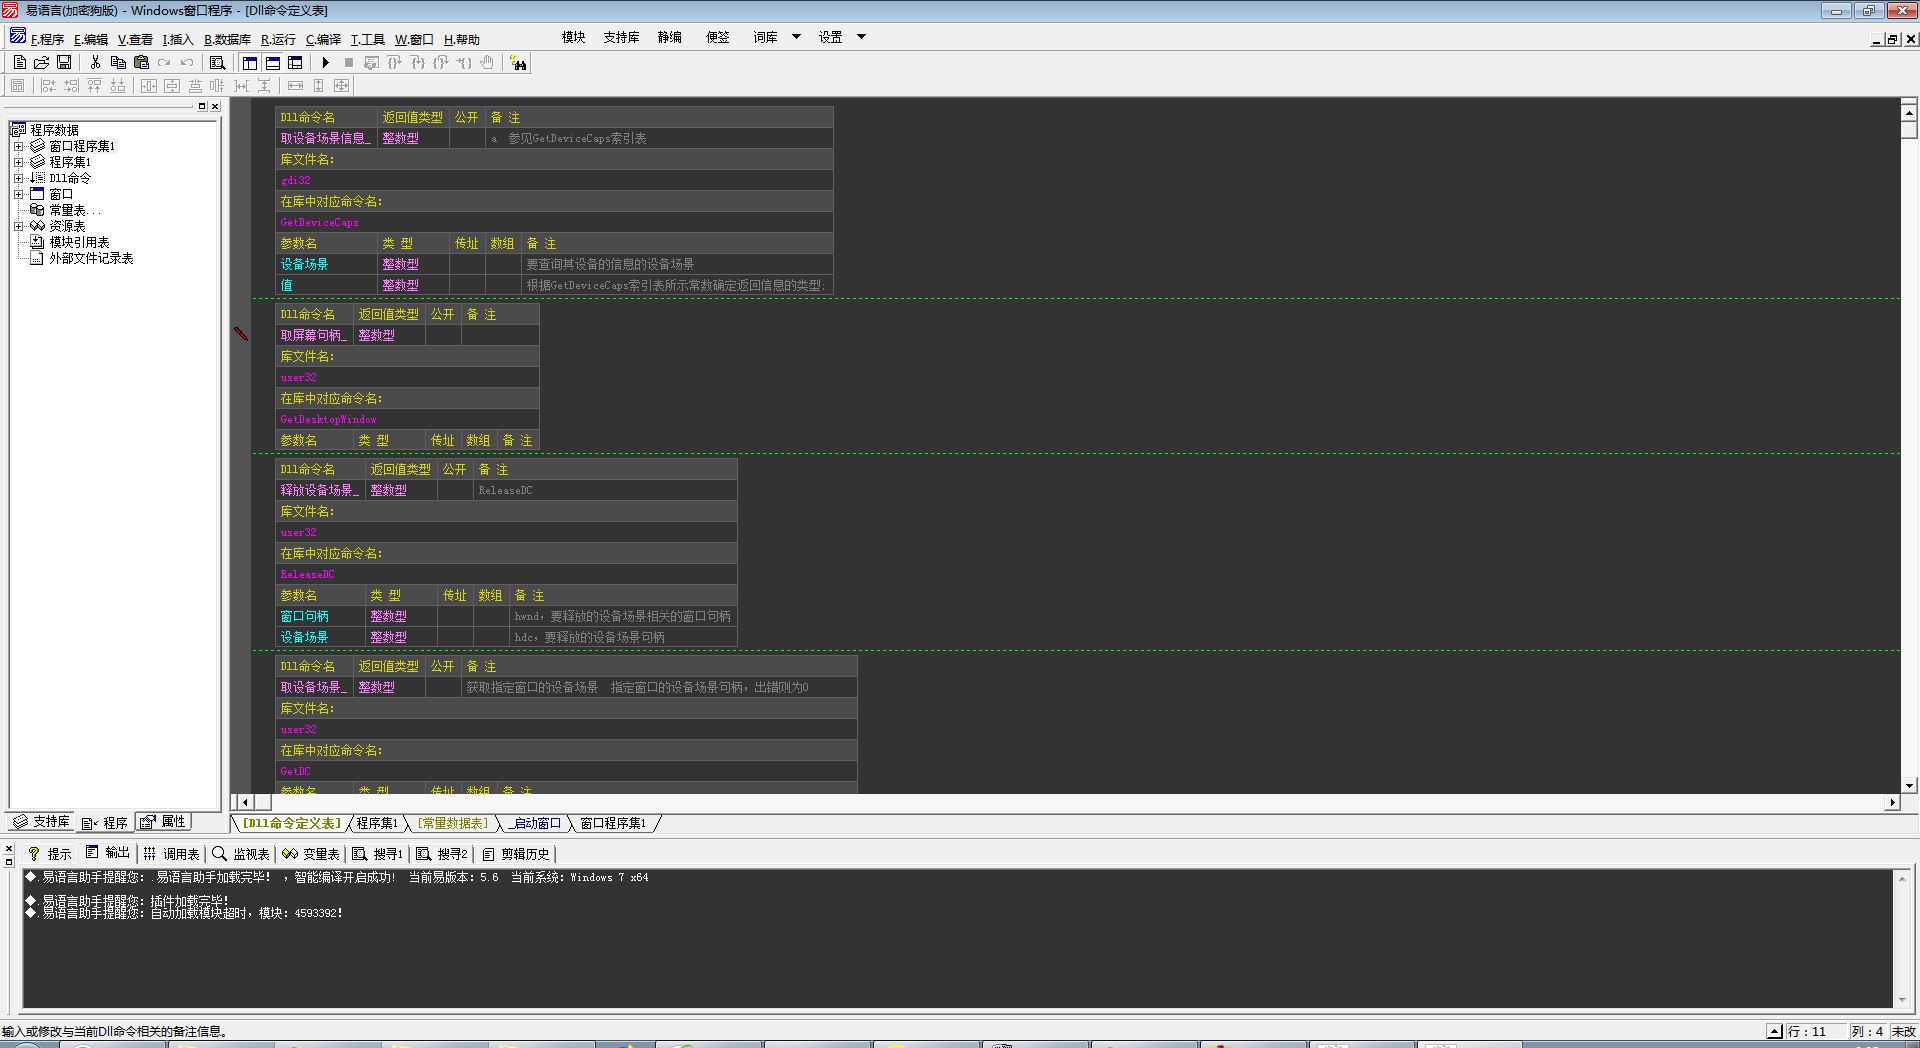Click the GetDeviceCaps library command name cell
Image resolution: width=1920 pixels, height=1048 pixels.
554,222
